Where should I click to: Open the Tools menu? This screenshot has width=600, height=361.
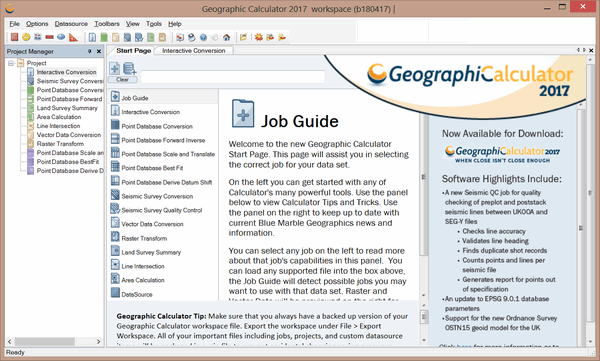[x=154, y=24]
